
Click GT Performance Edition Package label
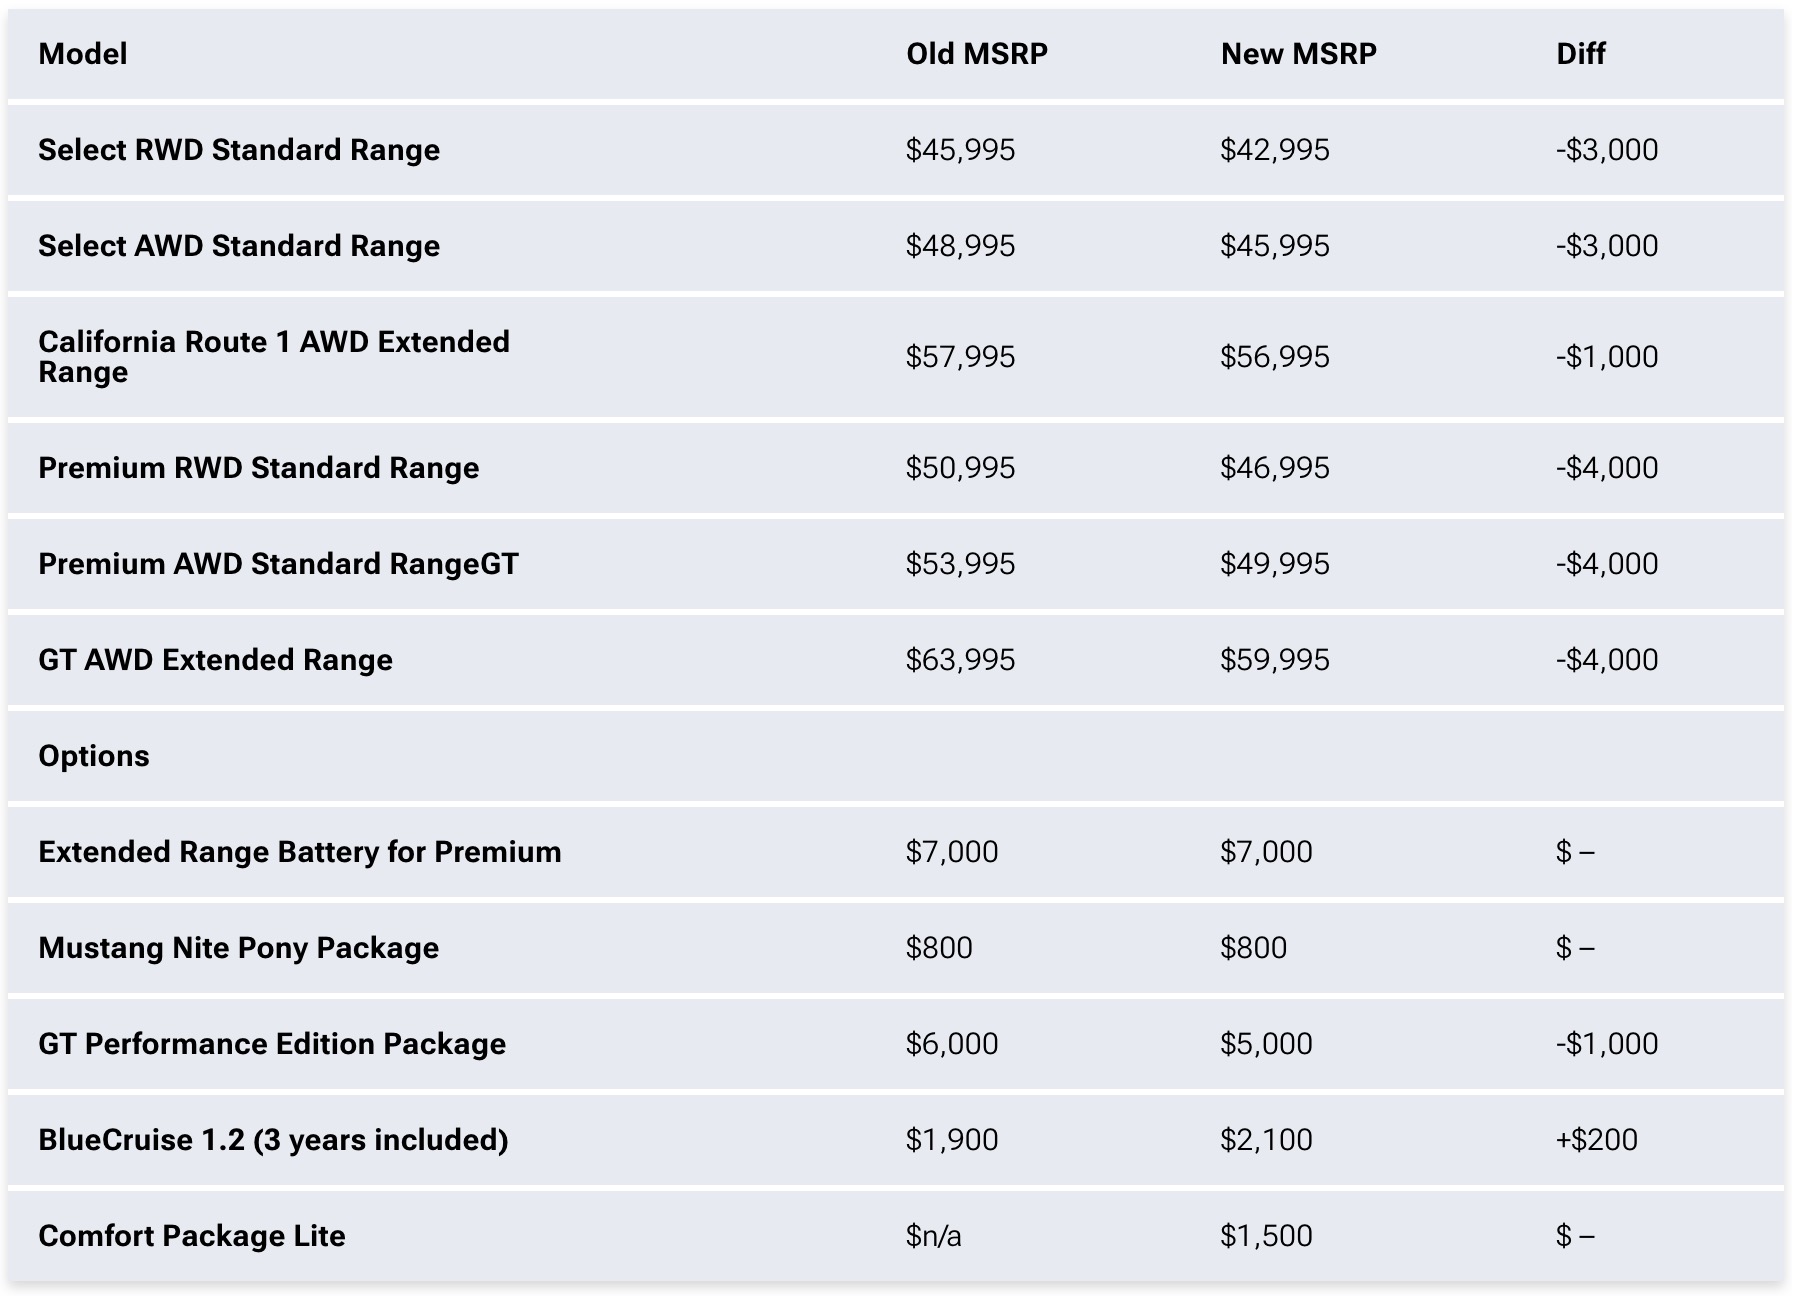(272, 1044)
